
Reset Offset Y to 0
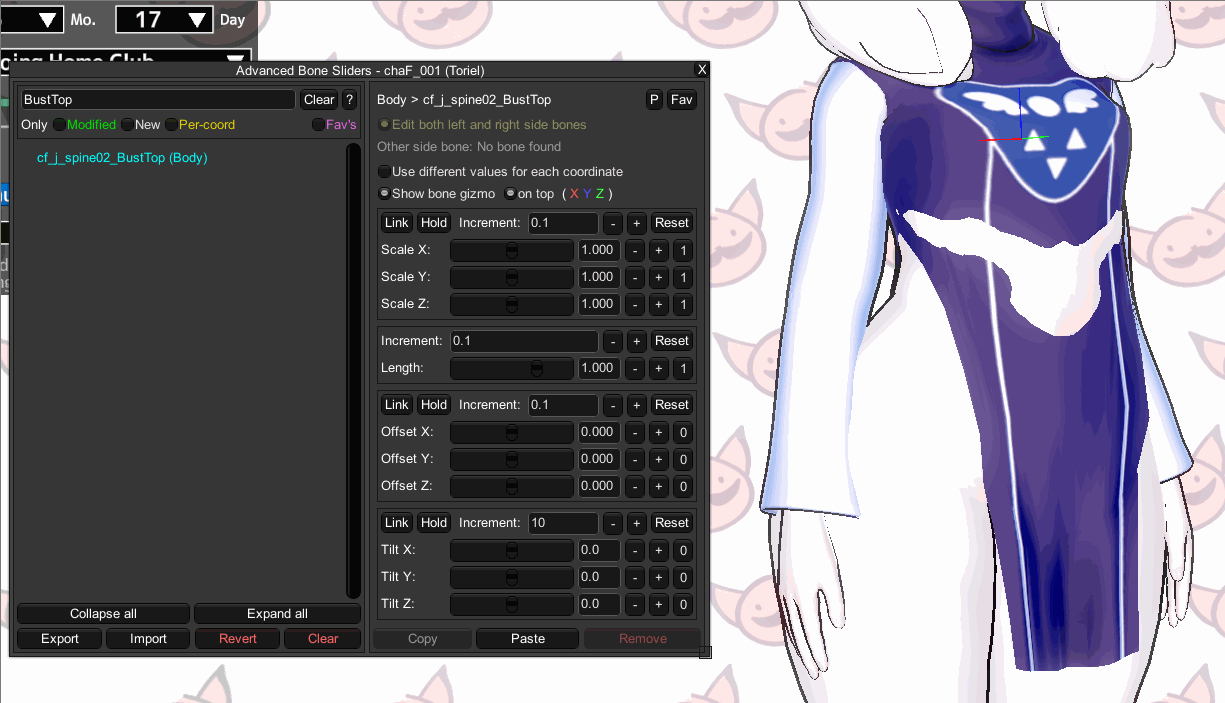click(x=683, y=459)
